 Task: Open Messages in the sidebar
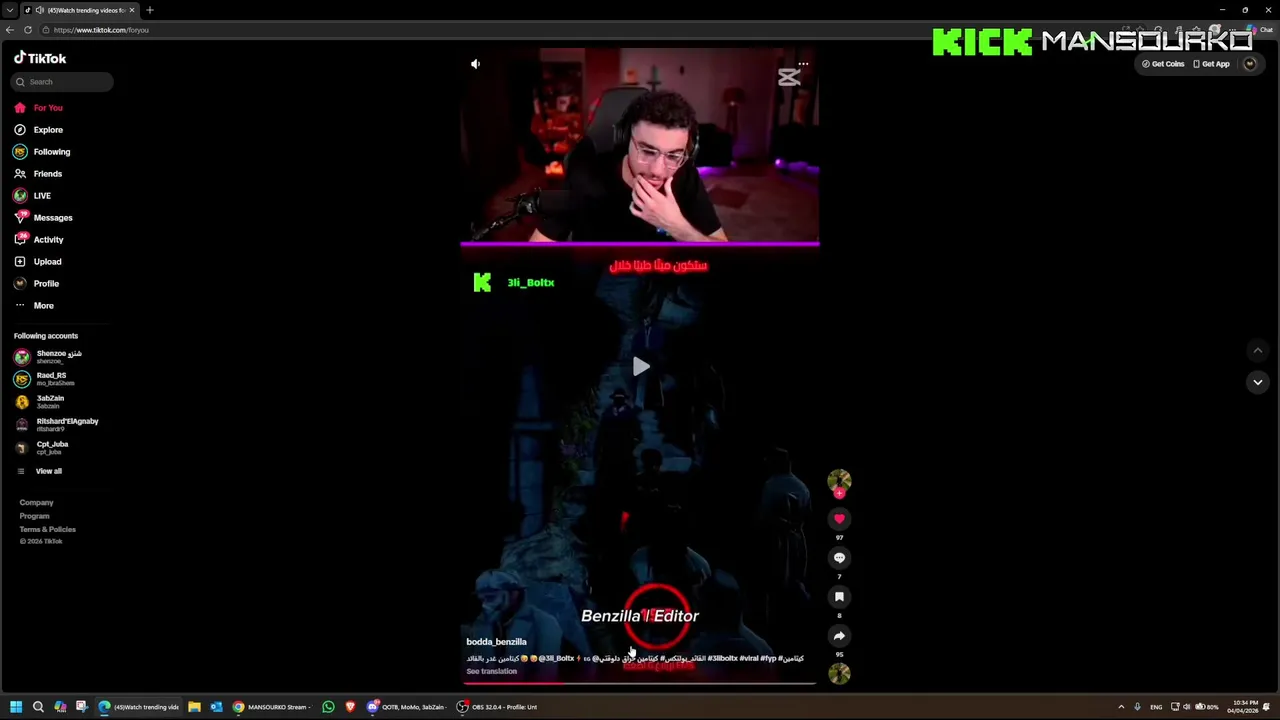click(x=43, y=218)
